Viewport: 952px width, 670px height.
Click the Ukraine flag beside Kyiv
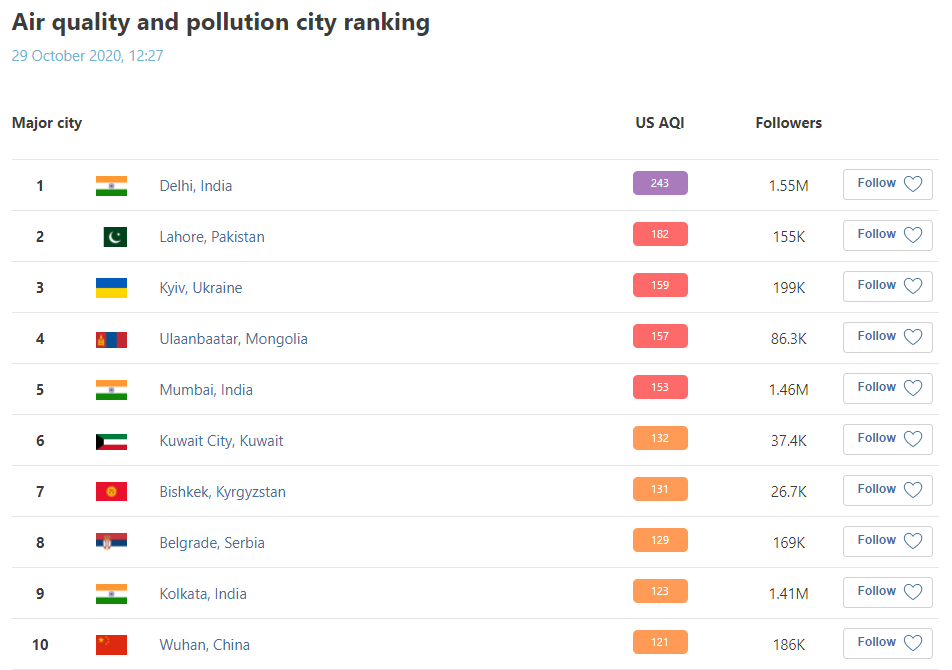tap(111, 288)
